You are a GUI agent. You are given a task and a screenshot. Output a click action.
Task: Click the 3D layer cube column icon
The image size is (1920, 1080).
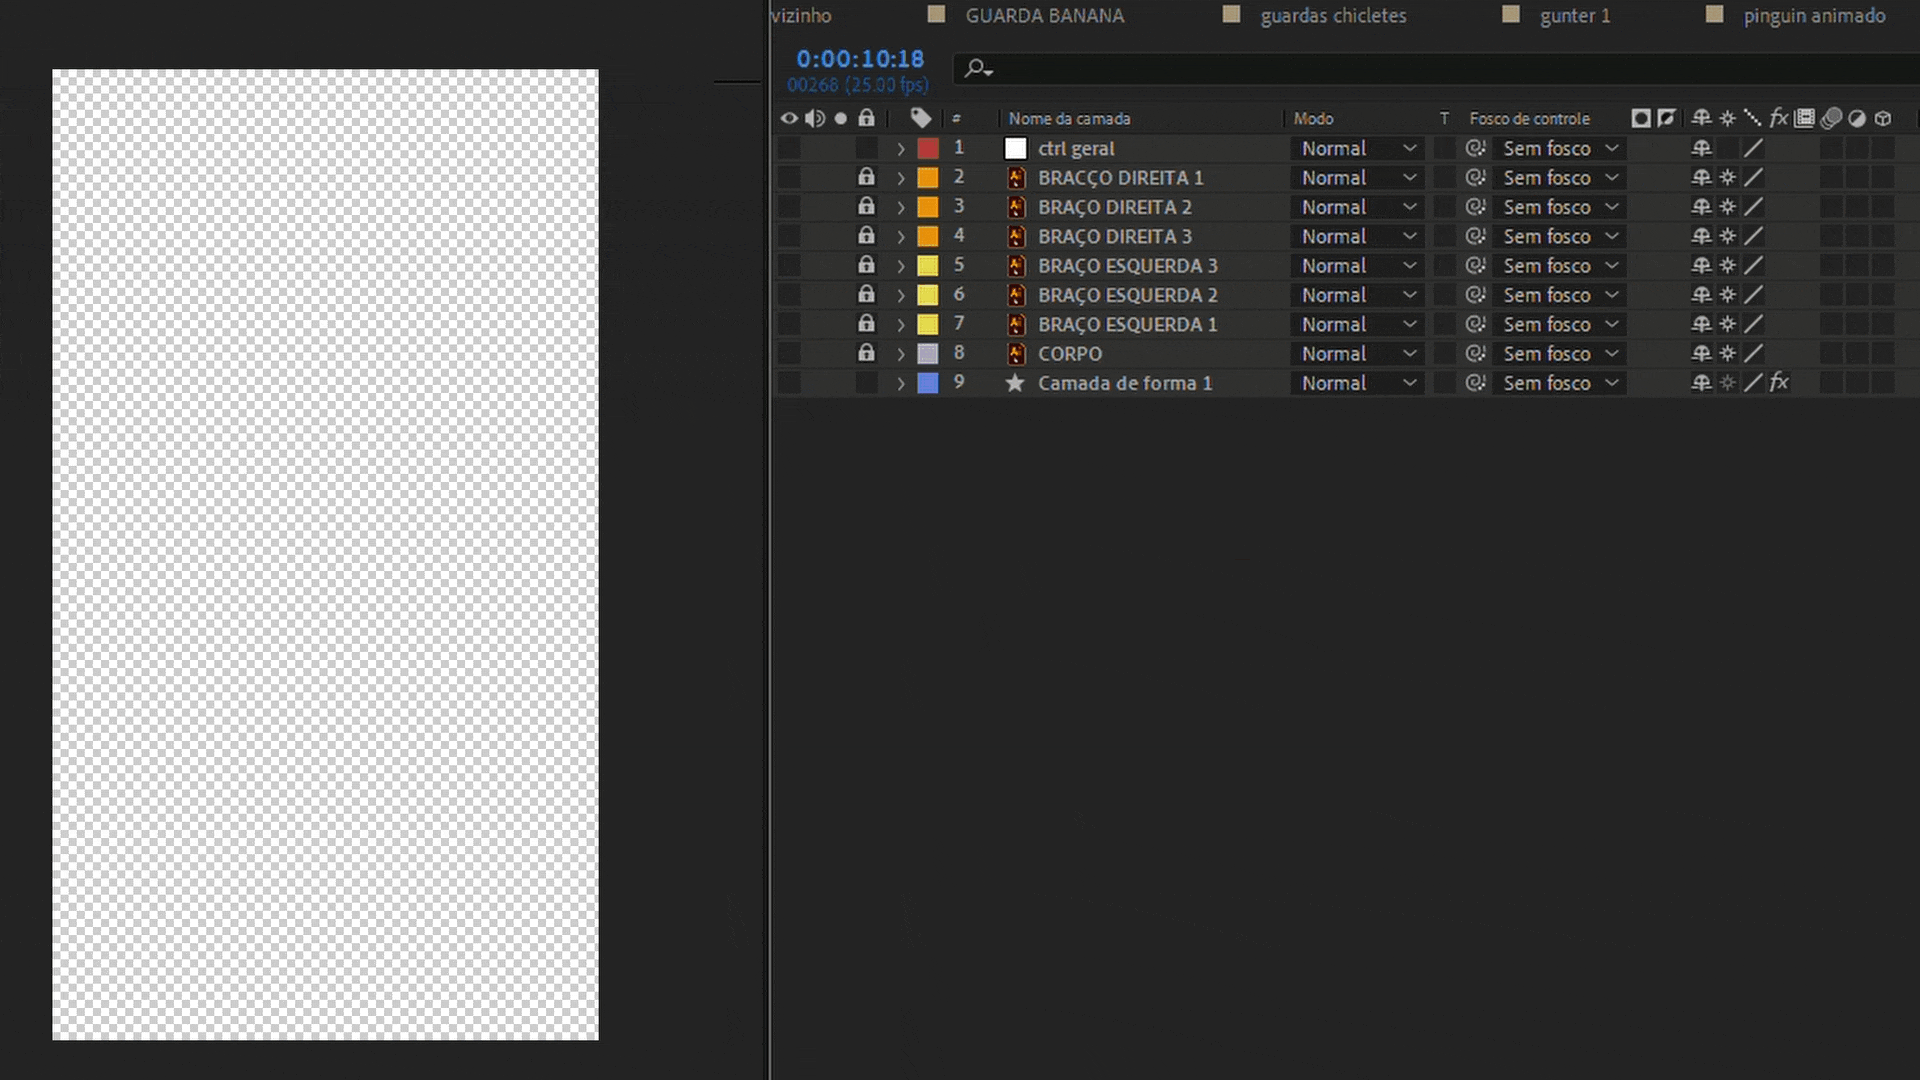pyautogui.click(x=1883, y=118)
